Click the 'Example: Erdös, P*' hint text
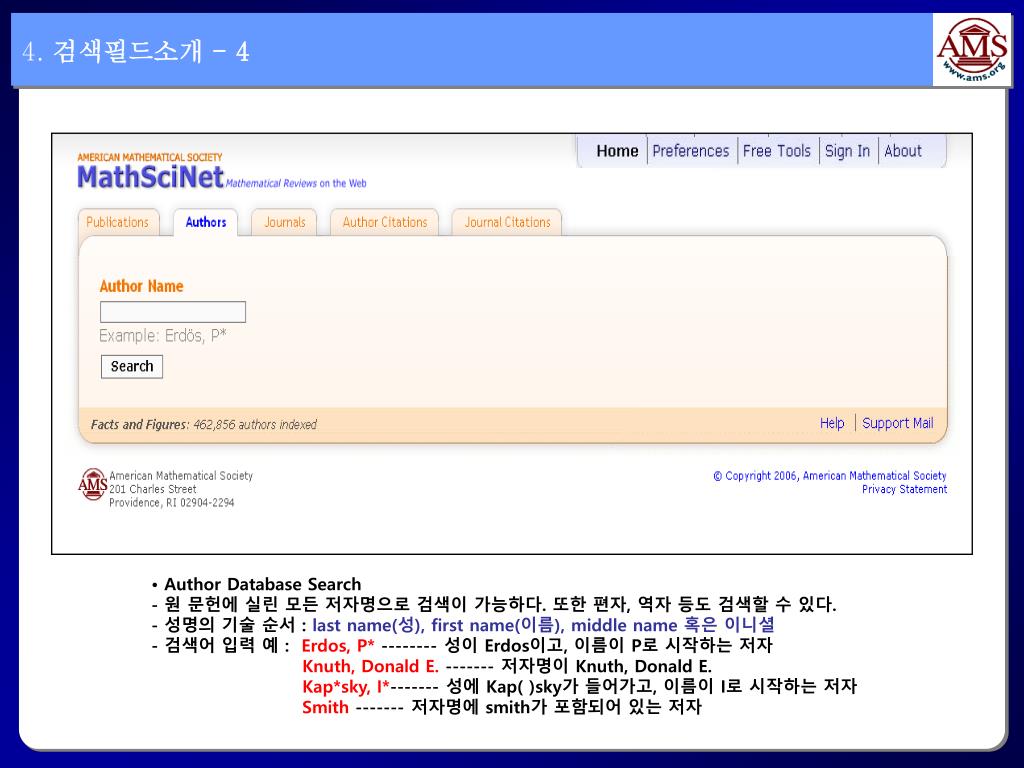The height and width of the screenshot is (768, 1024). 163,336
